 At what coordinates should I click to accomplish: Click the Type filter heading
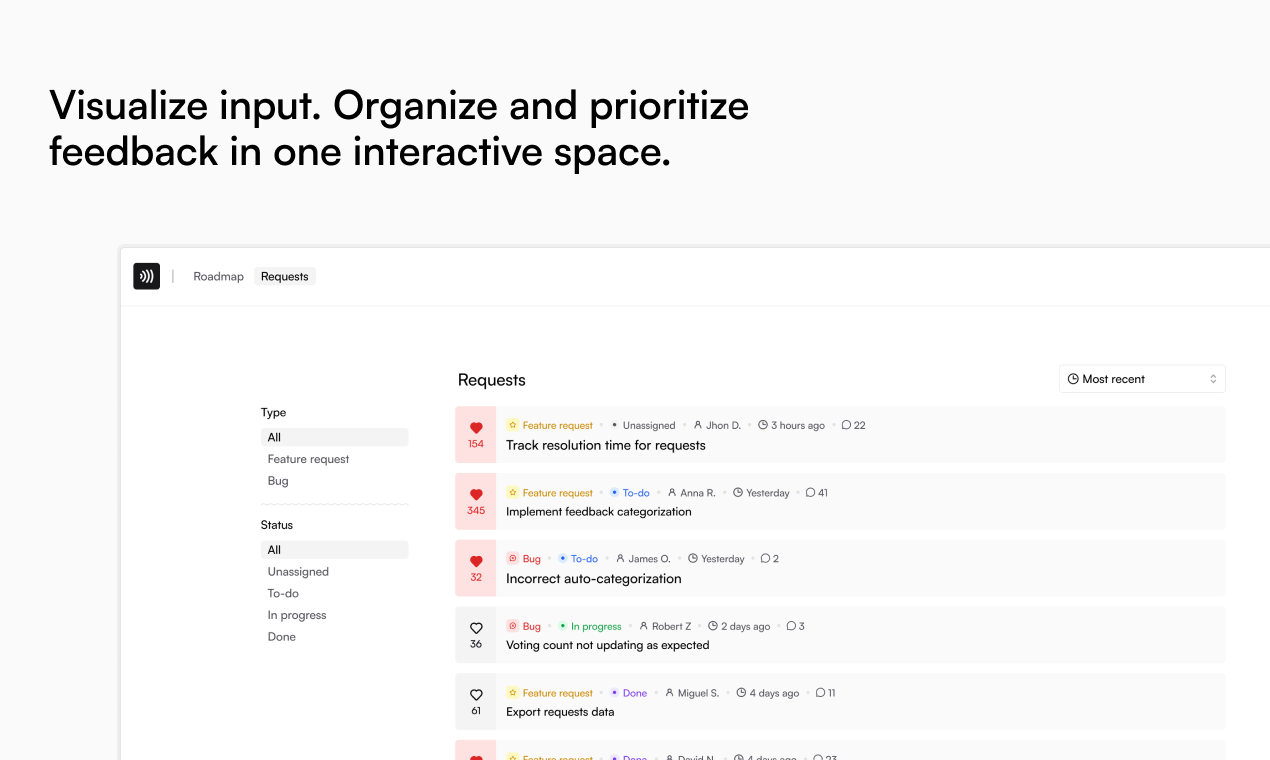pos(274,412)
